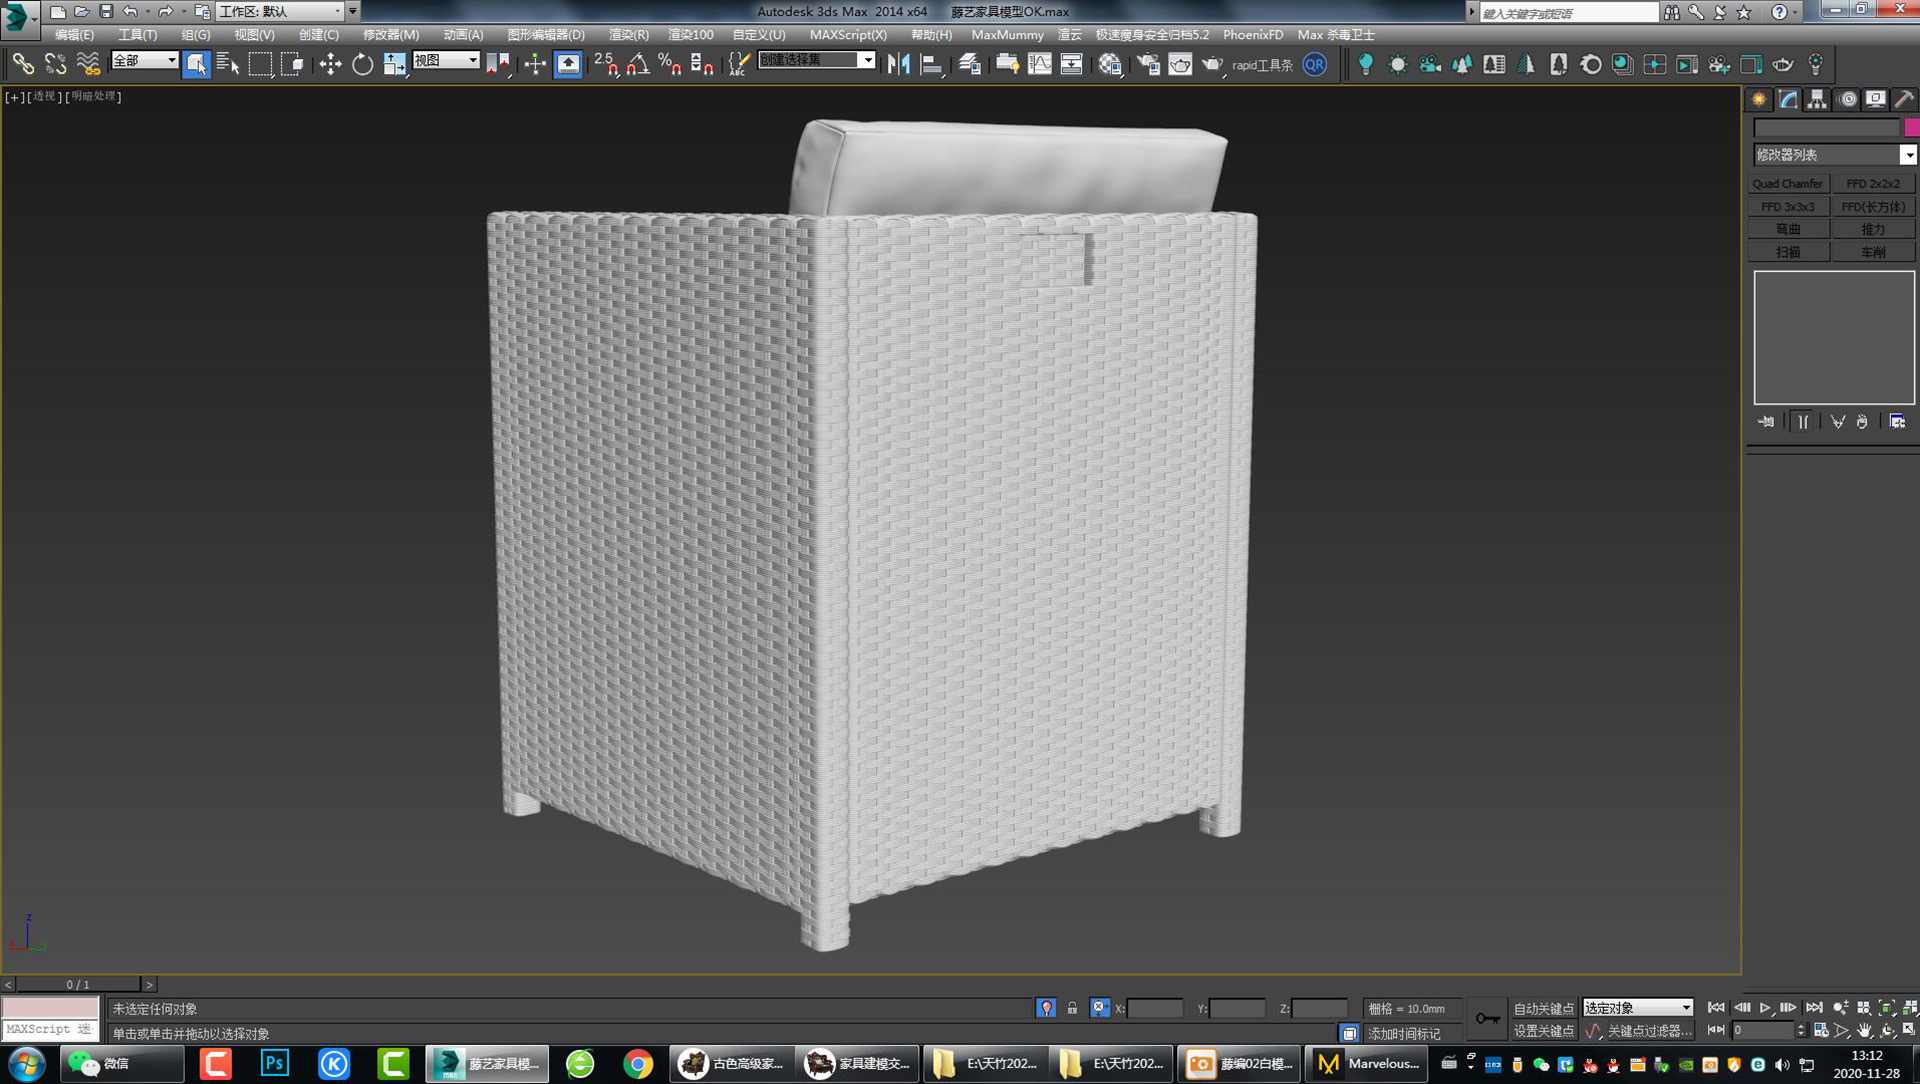Screen dimensions: 1920x1084
Task: Activate the Select and Rotate tool
Action: click(x=361, y=64)
